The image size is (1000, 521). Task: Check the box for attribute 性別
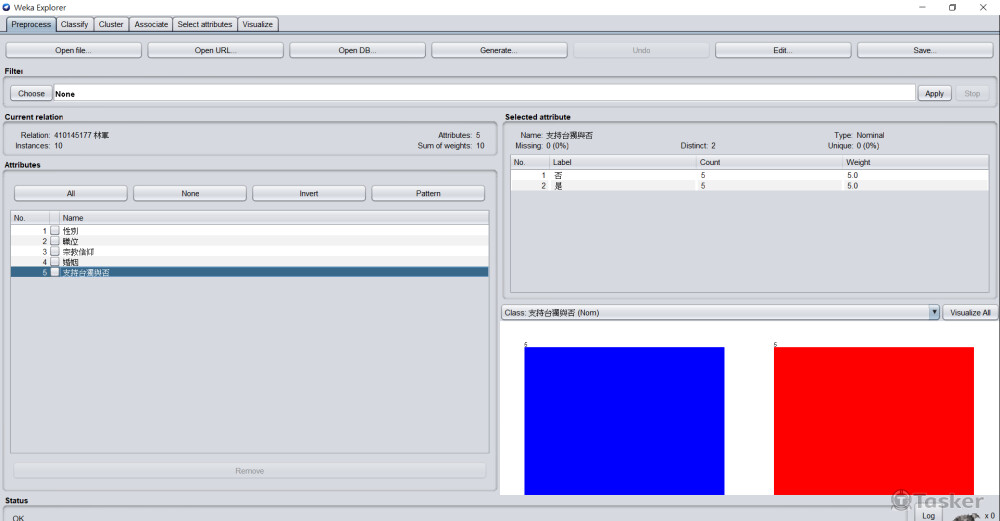click(x=55, y=231)
